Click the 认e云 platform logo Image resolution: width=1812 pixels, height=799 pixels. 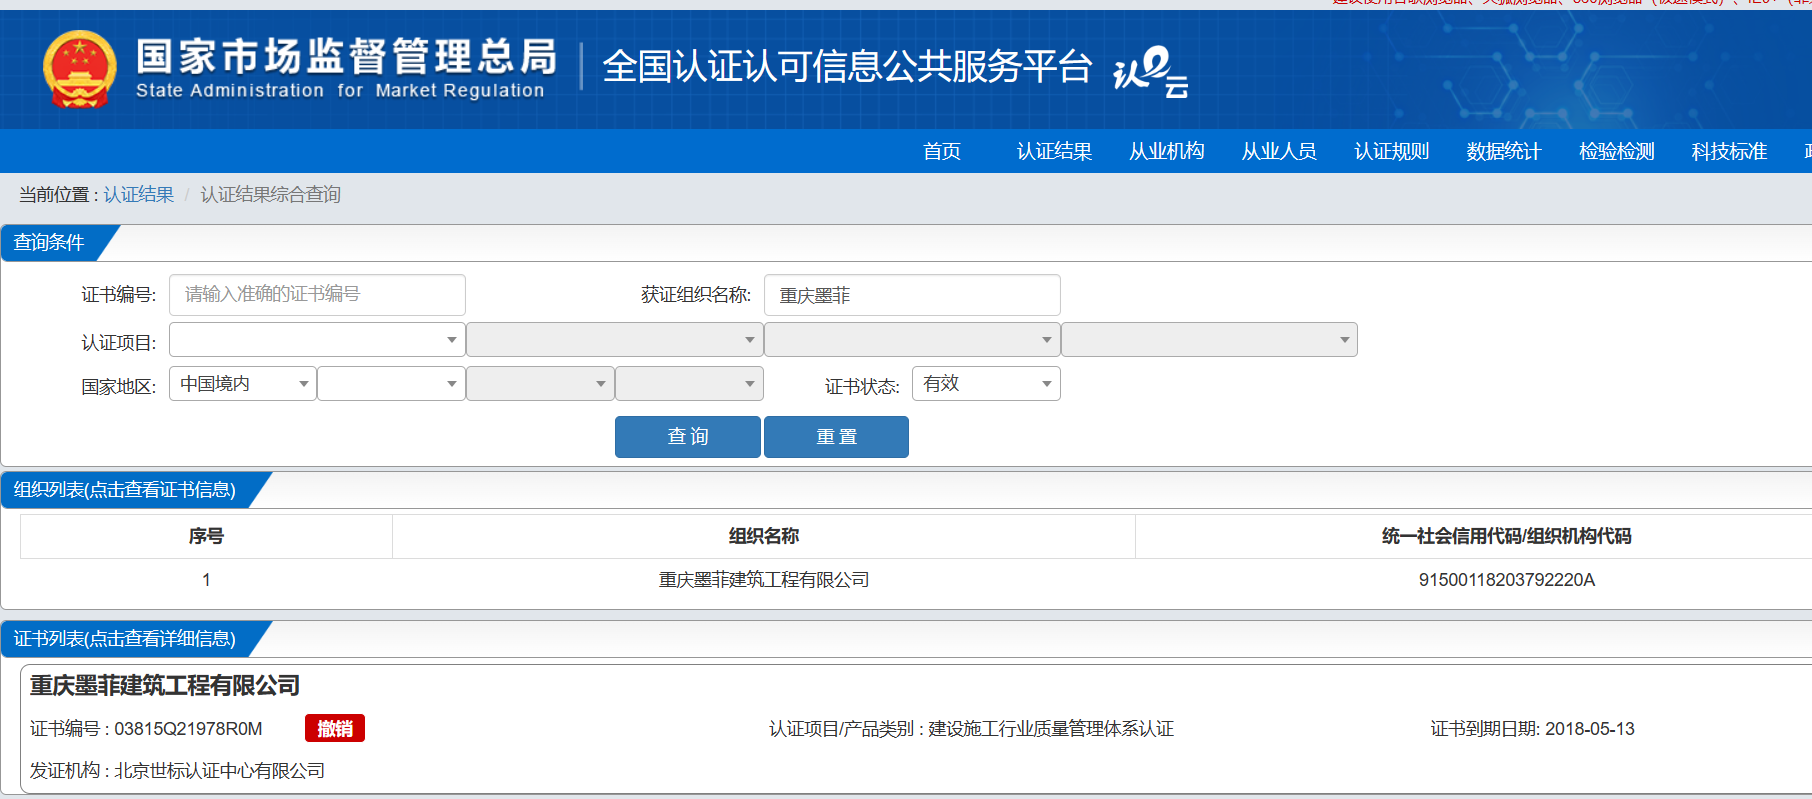click(x=1151, y=72)
